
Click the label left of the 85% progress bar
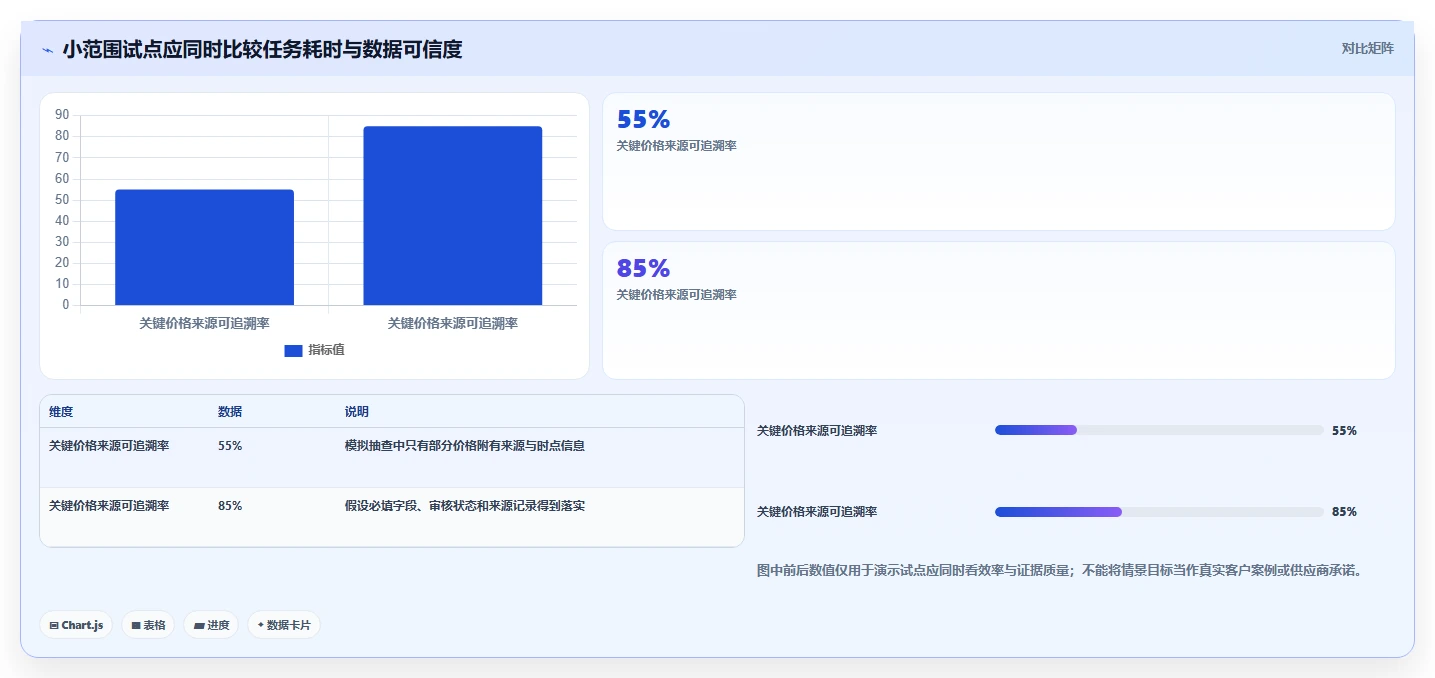817,512
